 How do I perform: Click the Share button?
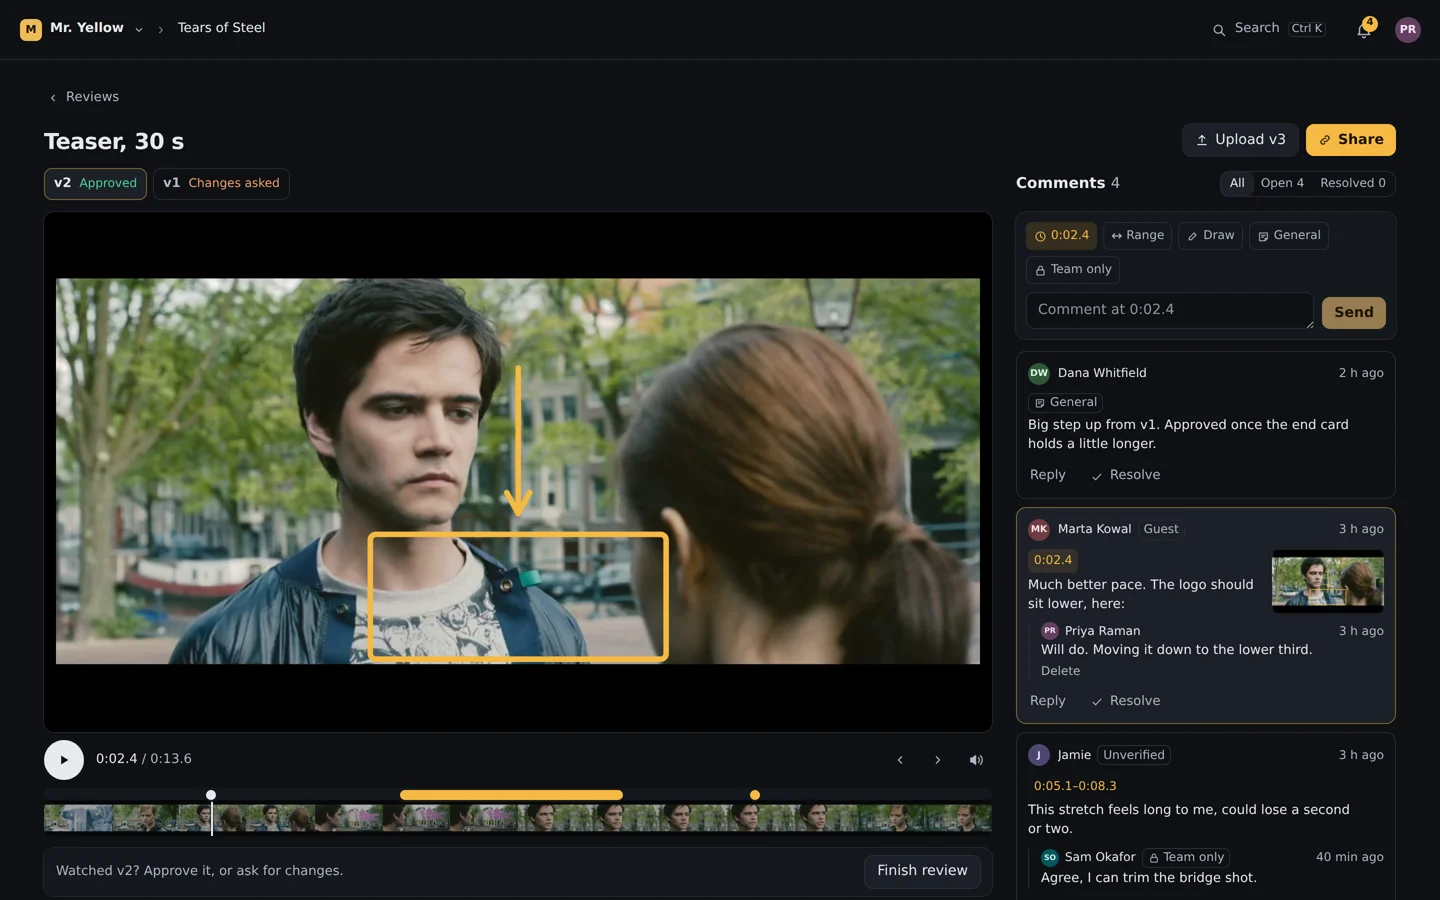tap(1350, 140)
